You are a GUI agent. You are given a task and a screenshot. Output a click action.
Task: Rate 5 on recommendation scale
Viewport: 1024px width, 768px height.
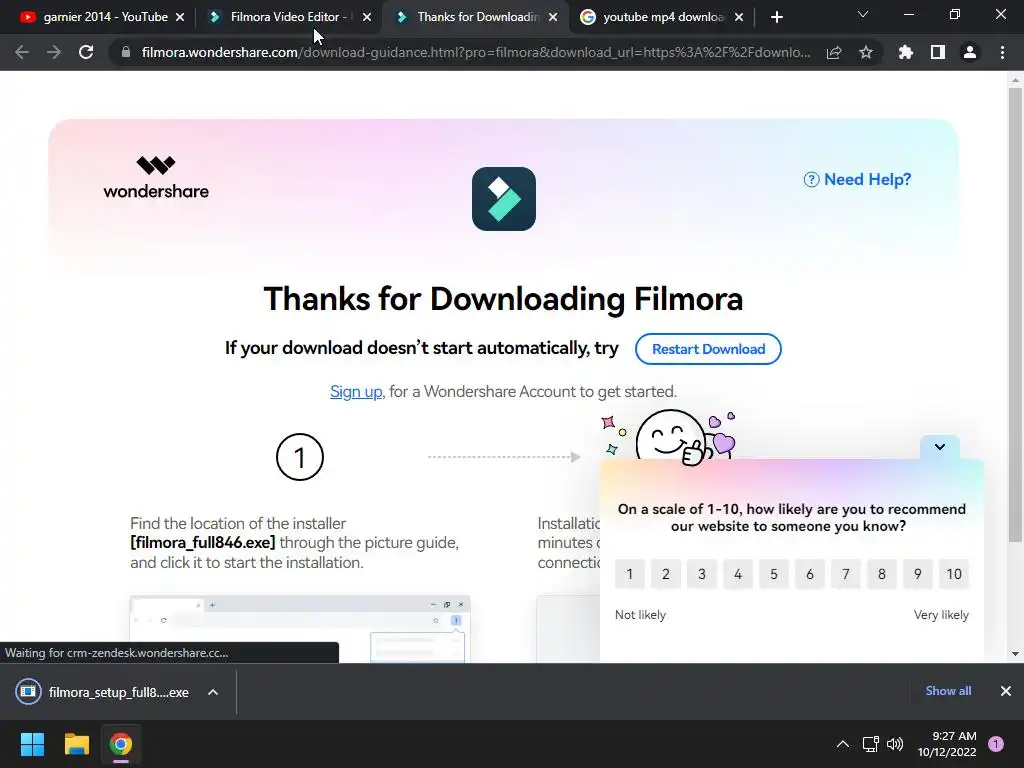click(x=773, y=574)
